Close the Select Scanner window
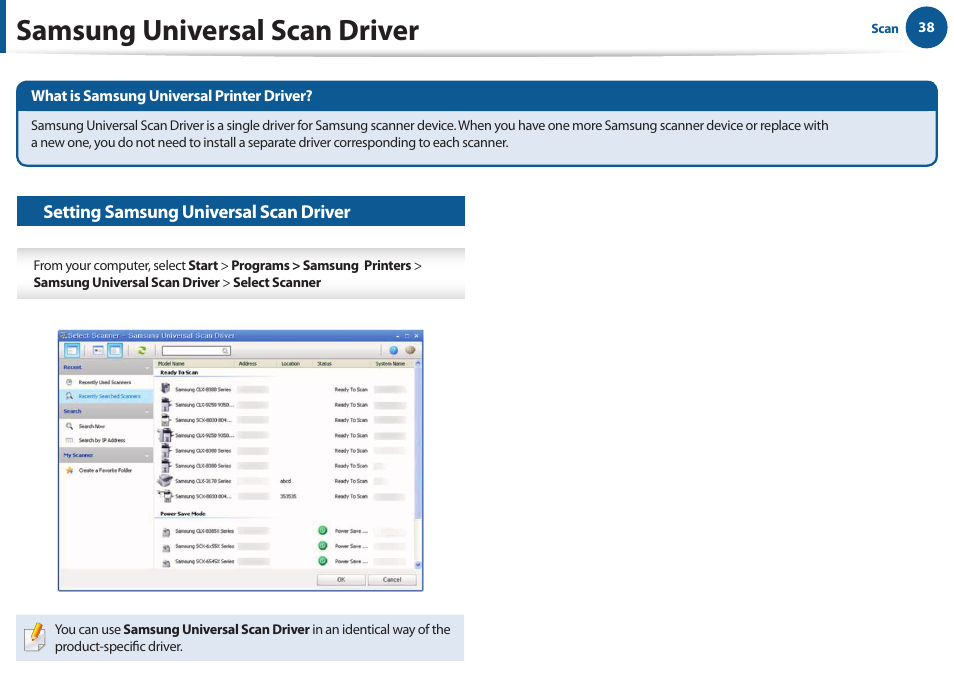The height and width of the screenshot is (677, 954). pos(416,336)
